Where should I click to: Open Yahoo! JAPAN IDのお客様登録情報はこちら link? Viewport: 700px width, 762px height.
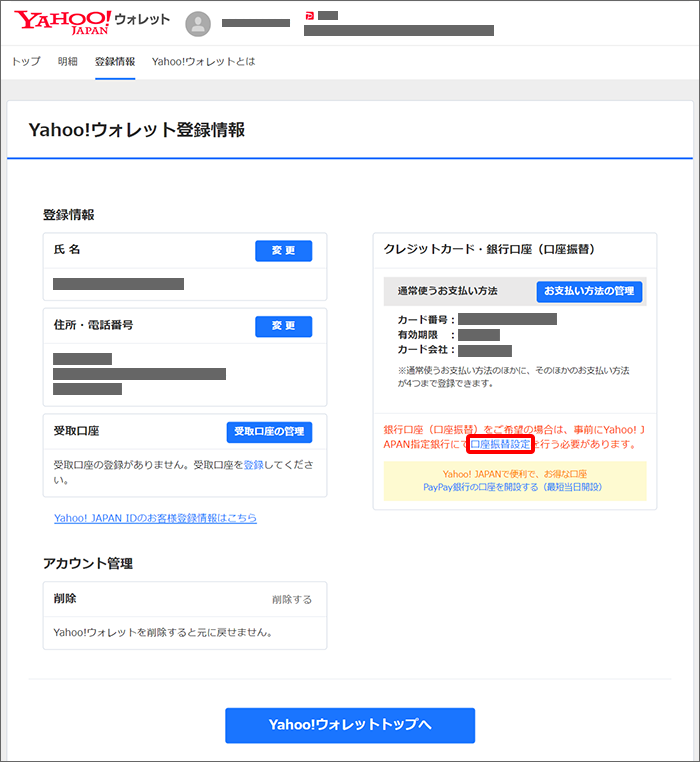pyautogui.click(x=155, y=518)
